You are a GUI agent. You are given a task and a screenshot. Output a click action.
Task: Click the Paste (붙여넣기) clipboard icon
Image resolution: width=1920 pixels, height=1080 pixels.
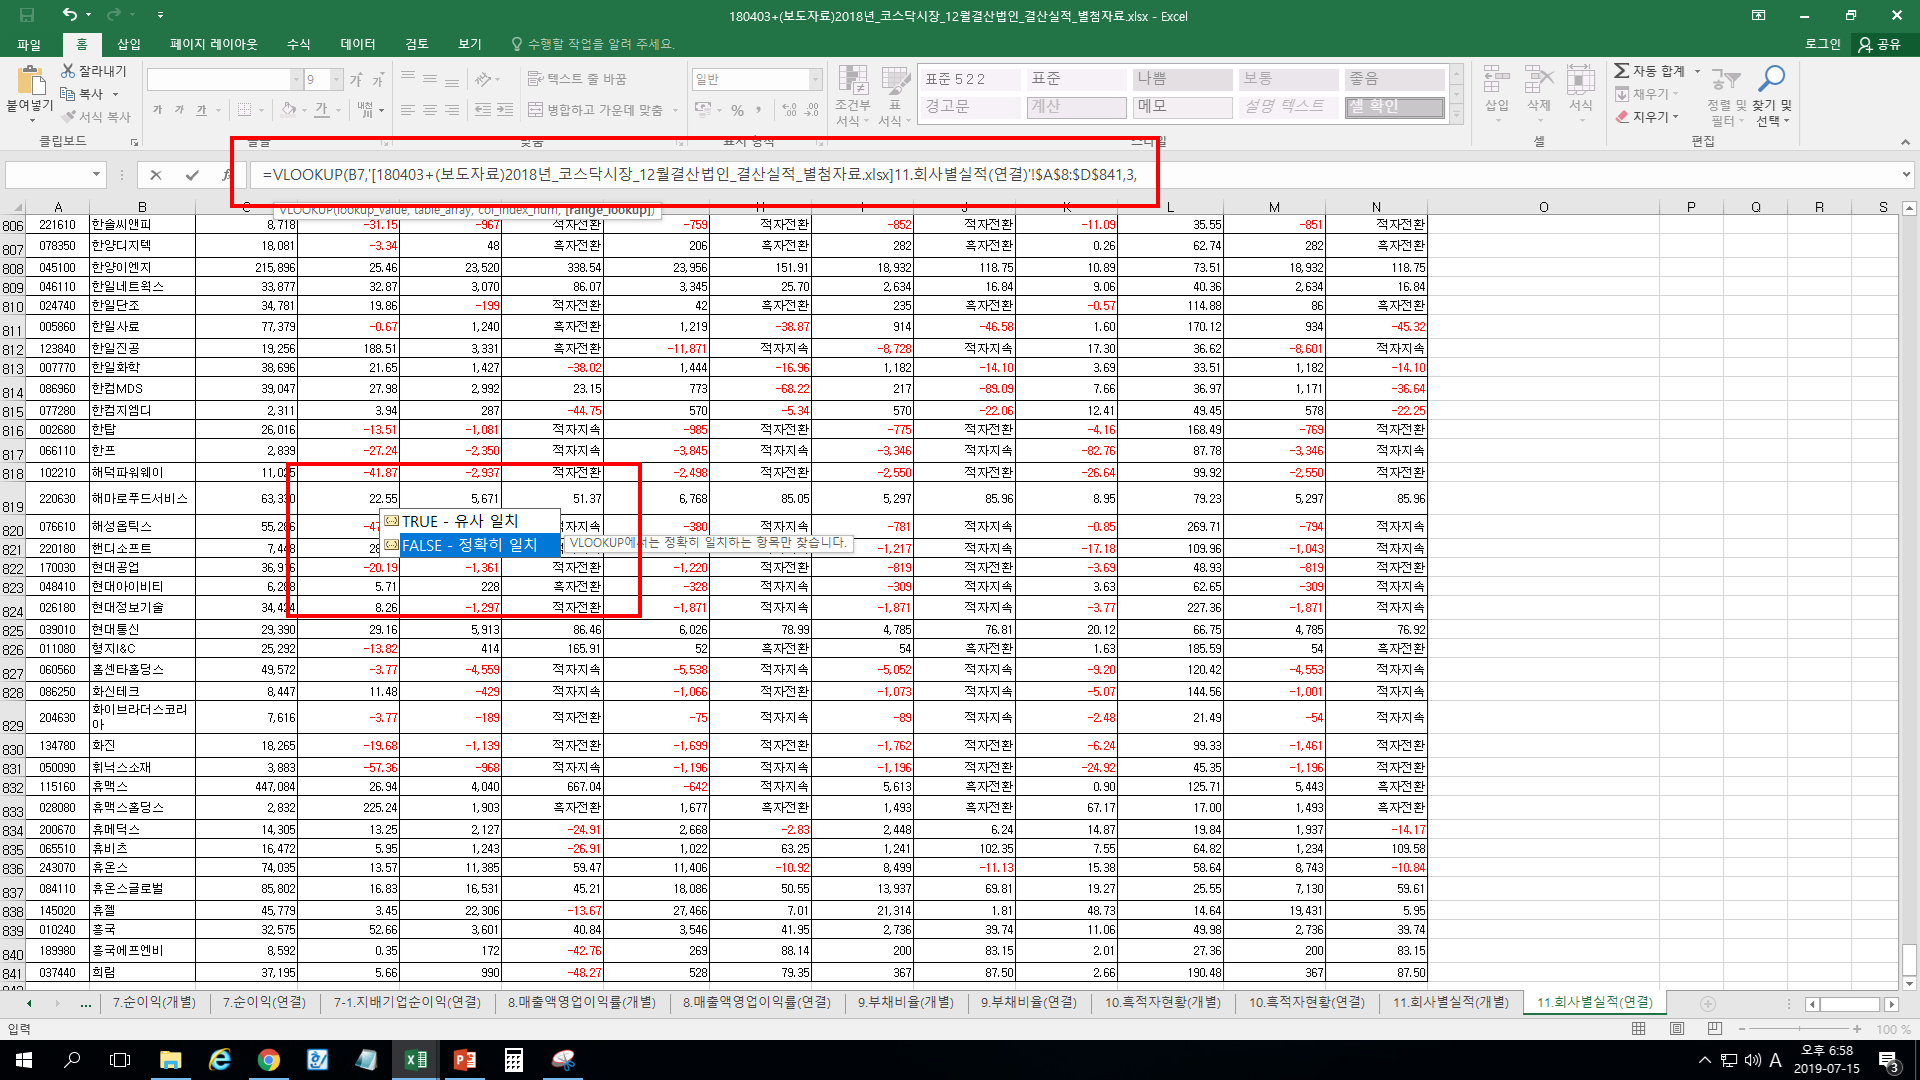pyautogui.click(x=30, y=82)
